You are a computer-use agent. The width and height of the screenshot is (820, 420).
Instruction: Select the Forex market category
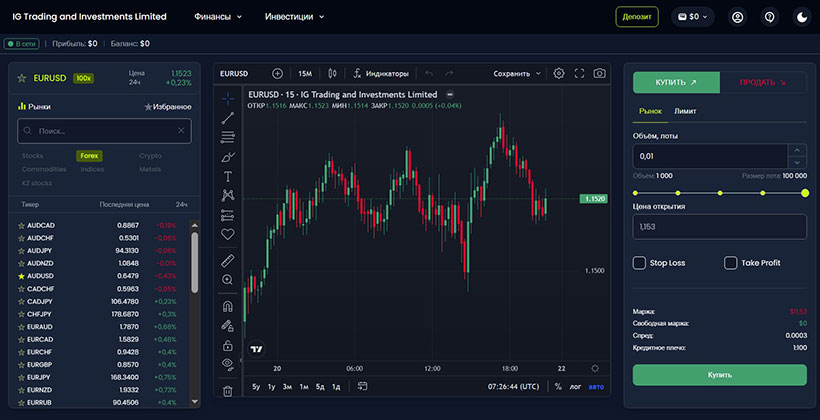click(89, 156)
